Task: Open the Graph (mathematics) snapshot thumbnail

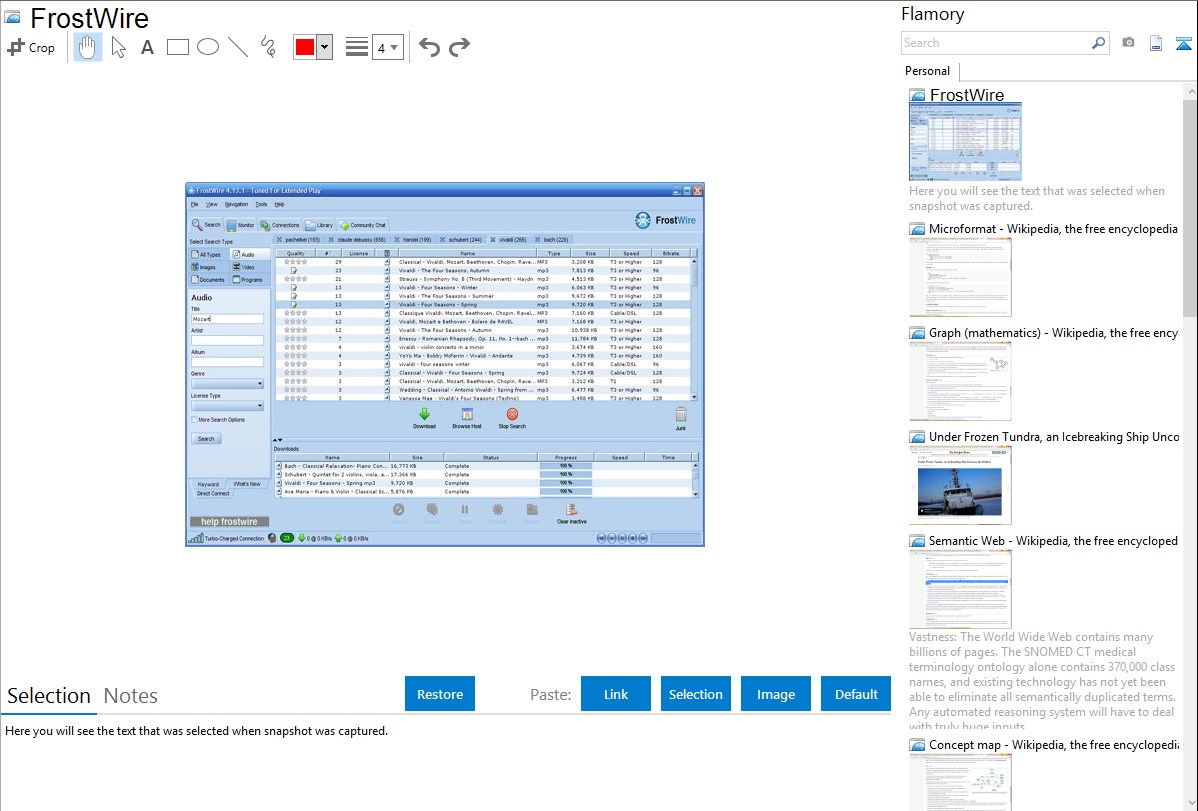Action: coord(960,381)
